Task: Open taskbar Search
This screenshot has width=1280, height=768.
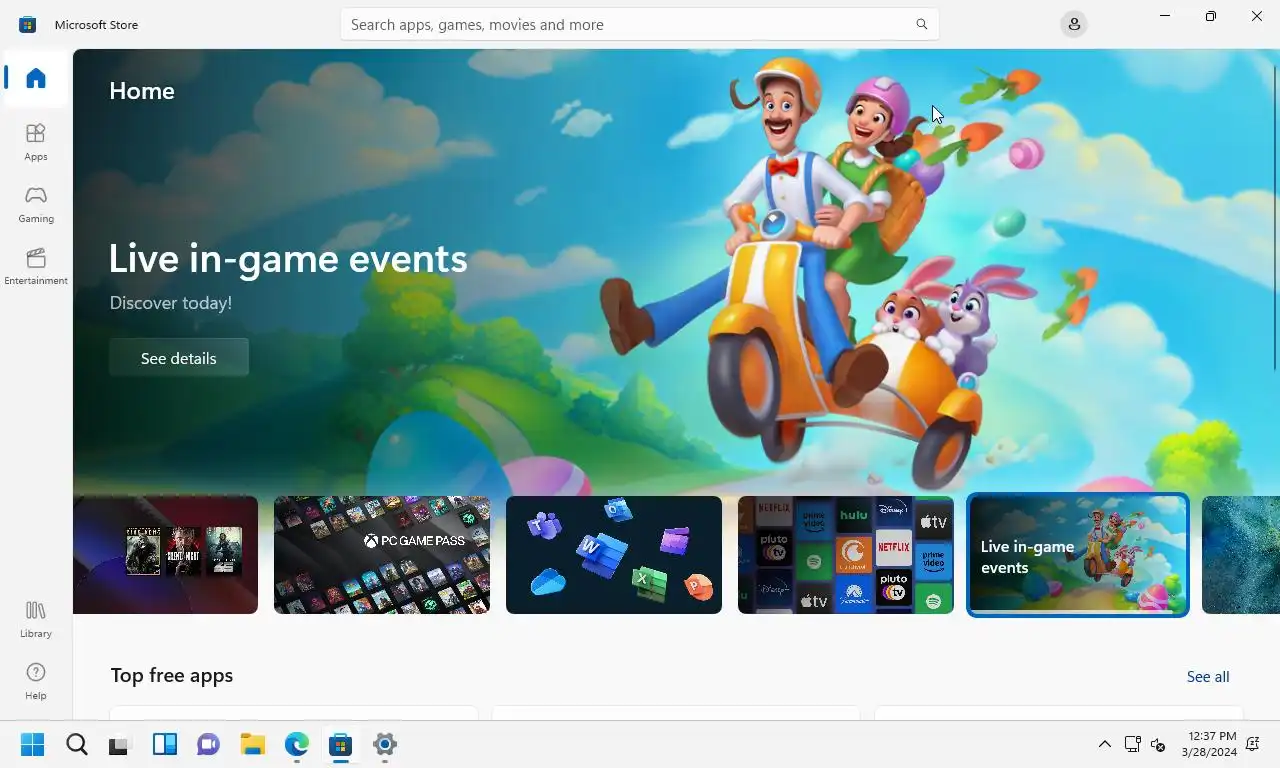Action: (x=77, y=744)
